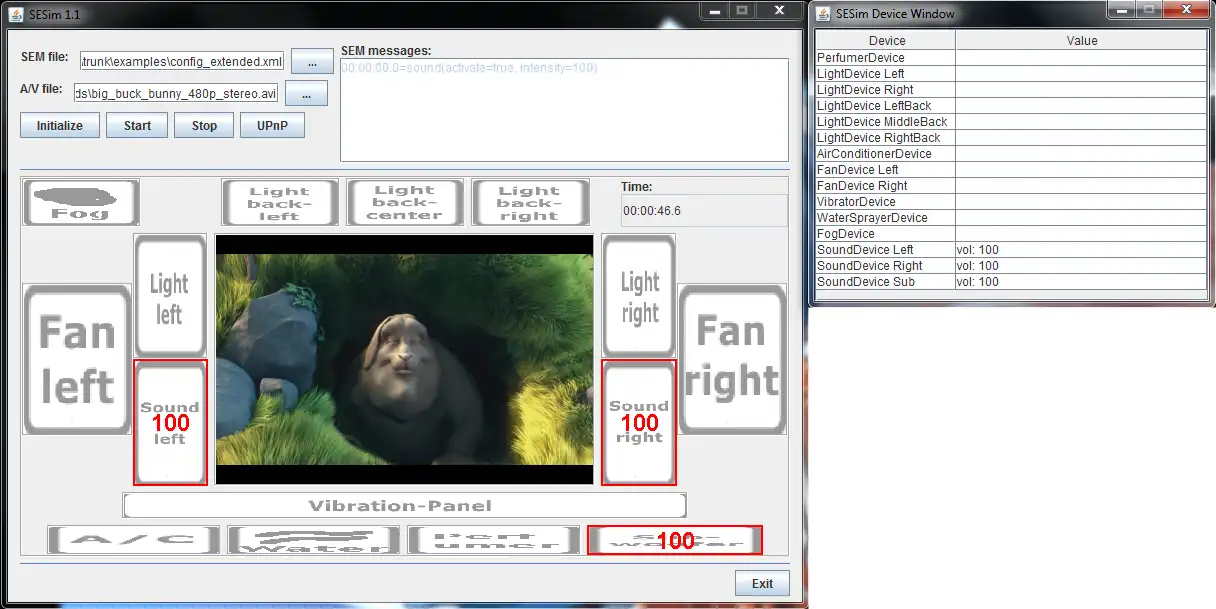Click the Stop button
The height and width of the screenshot is (609, 1216).
[x=204, y=125]
